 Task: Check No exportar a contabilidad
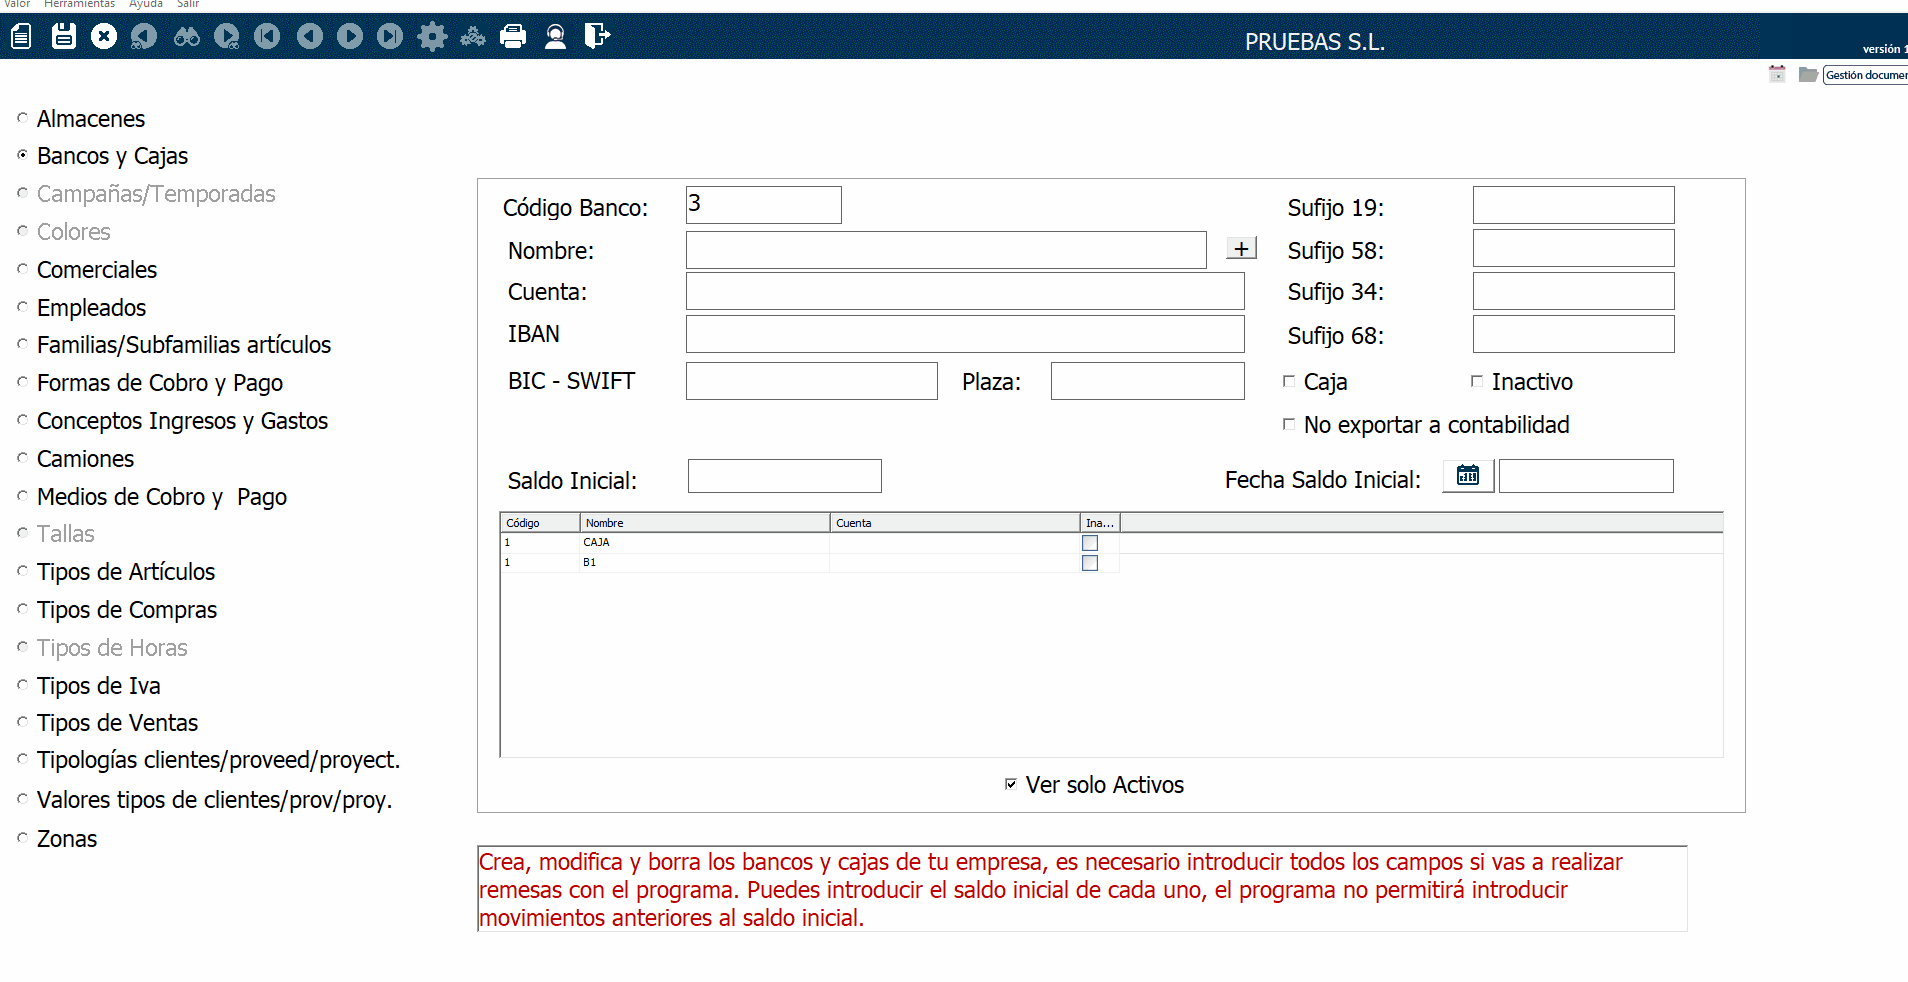click(1289, 424)
